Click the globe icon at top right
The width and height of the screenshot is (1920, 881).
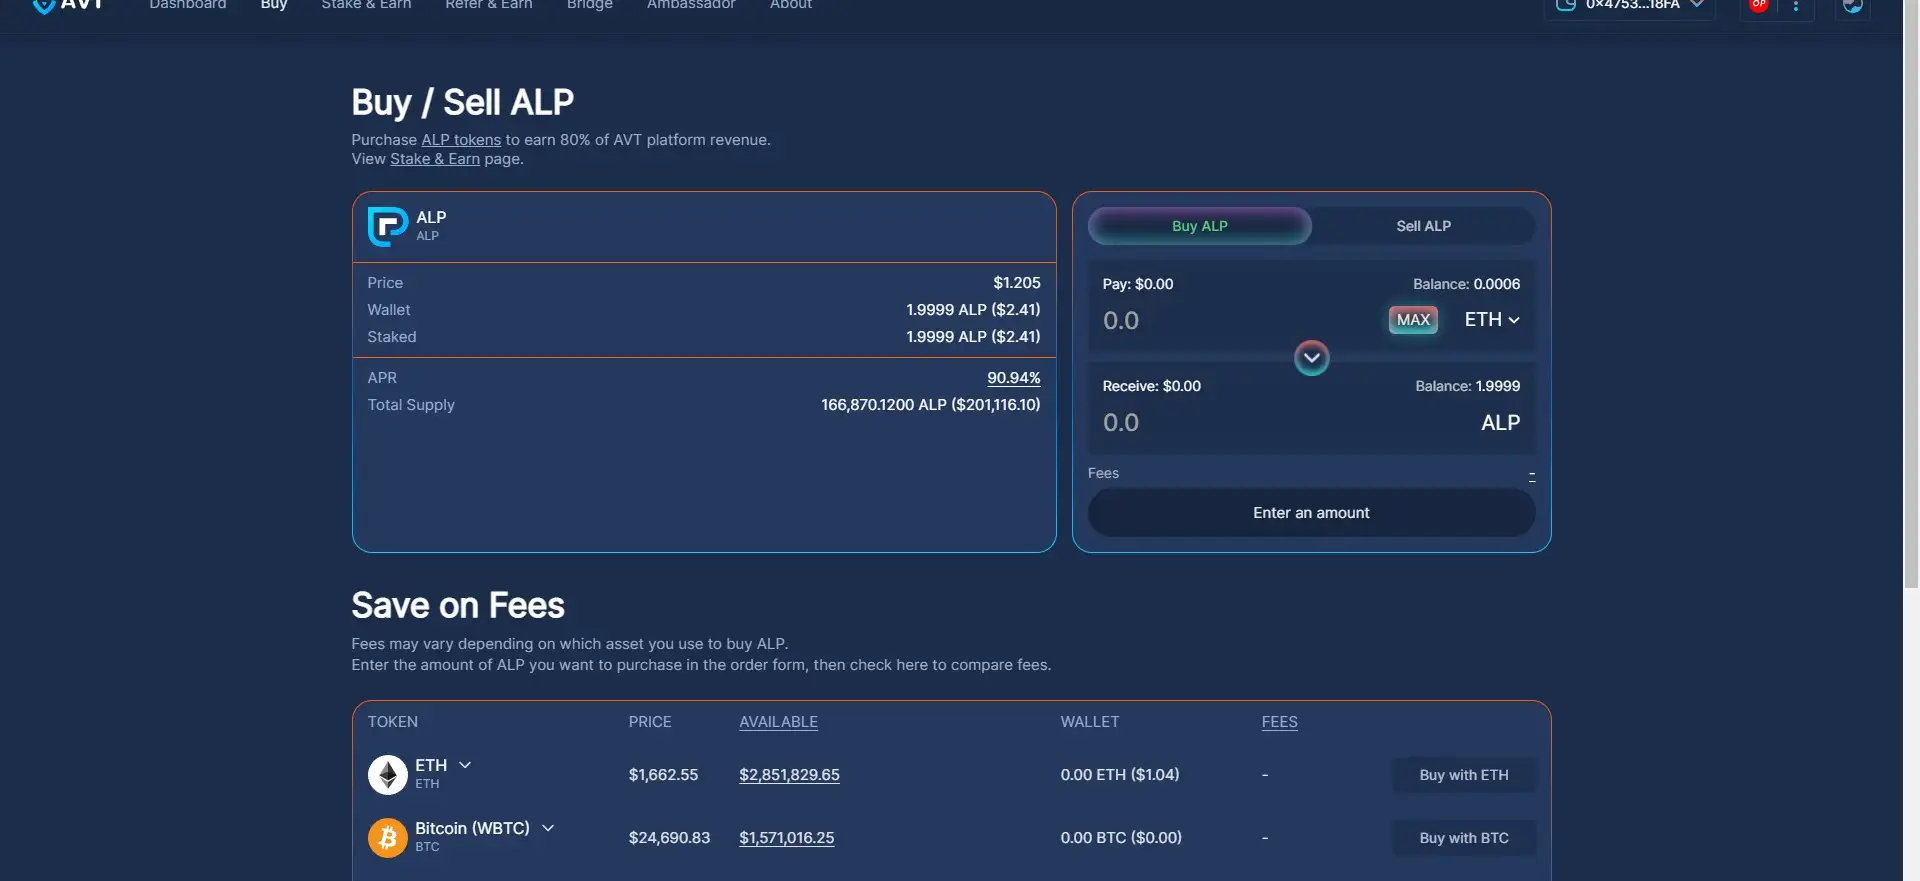coord(1852,6)
